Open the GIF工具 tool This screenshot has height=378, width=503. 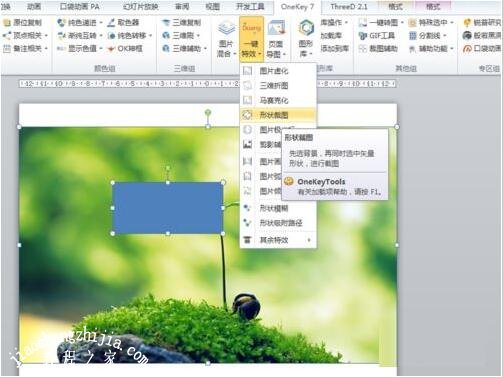[x=377, y=35]
